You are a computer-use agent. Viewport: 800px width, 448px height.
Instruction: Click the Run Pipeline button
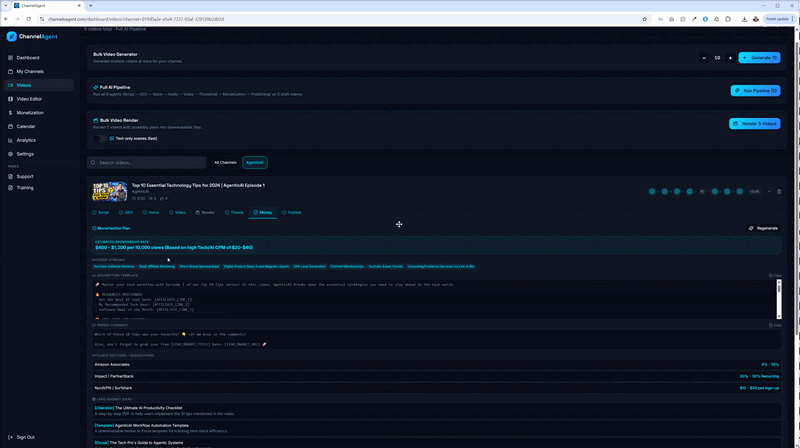(755, 91)
